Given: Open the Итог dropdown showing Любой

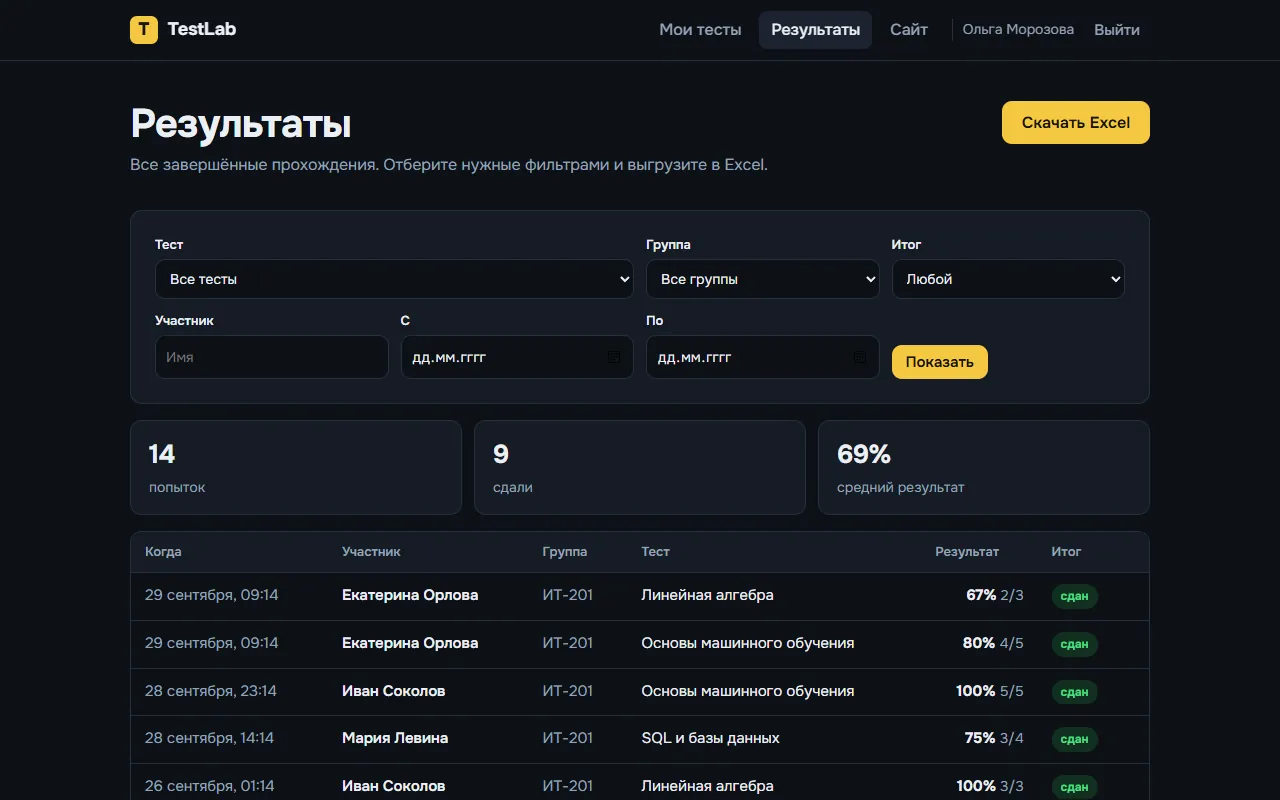Looking at the screenshot, I should point(1008,279).
